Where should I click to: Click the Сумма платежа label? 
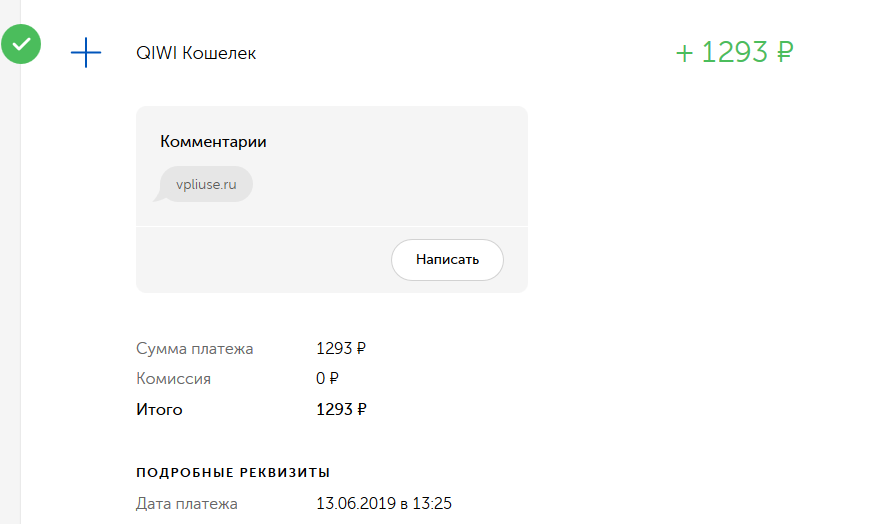pos(194,349)
